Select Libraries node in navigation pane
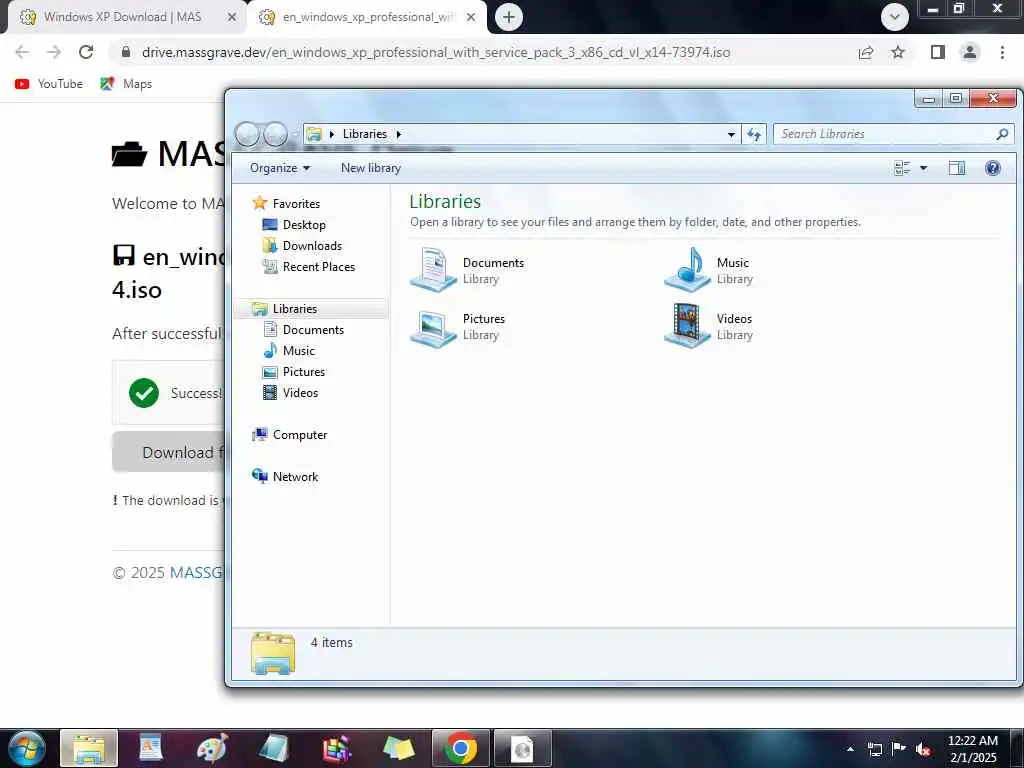 point(295,308)
